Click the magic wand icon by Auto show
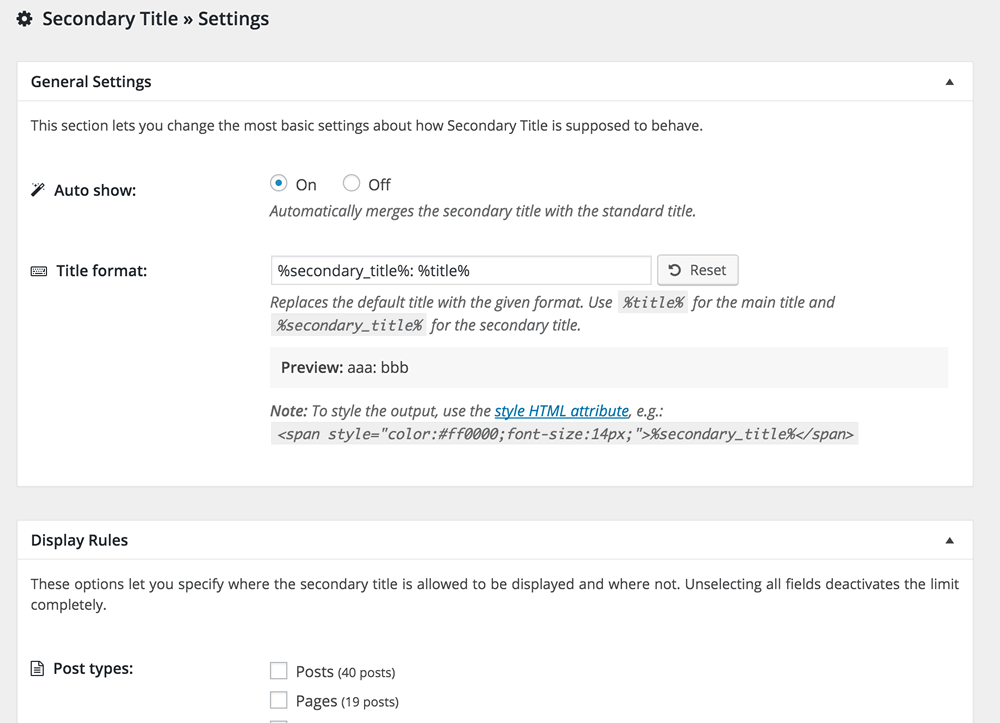The height and width of the screenshot is (723, 1000). [x=38, y=190]
